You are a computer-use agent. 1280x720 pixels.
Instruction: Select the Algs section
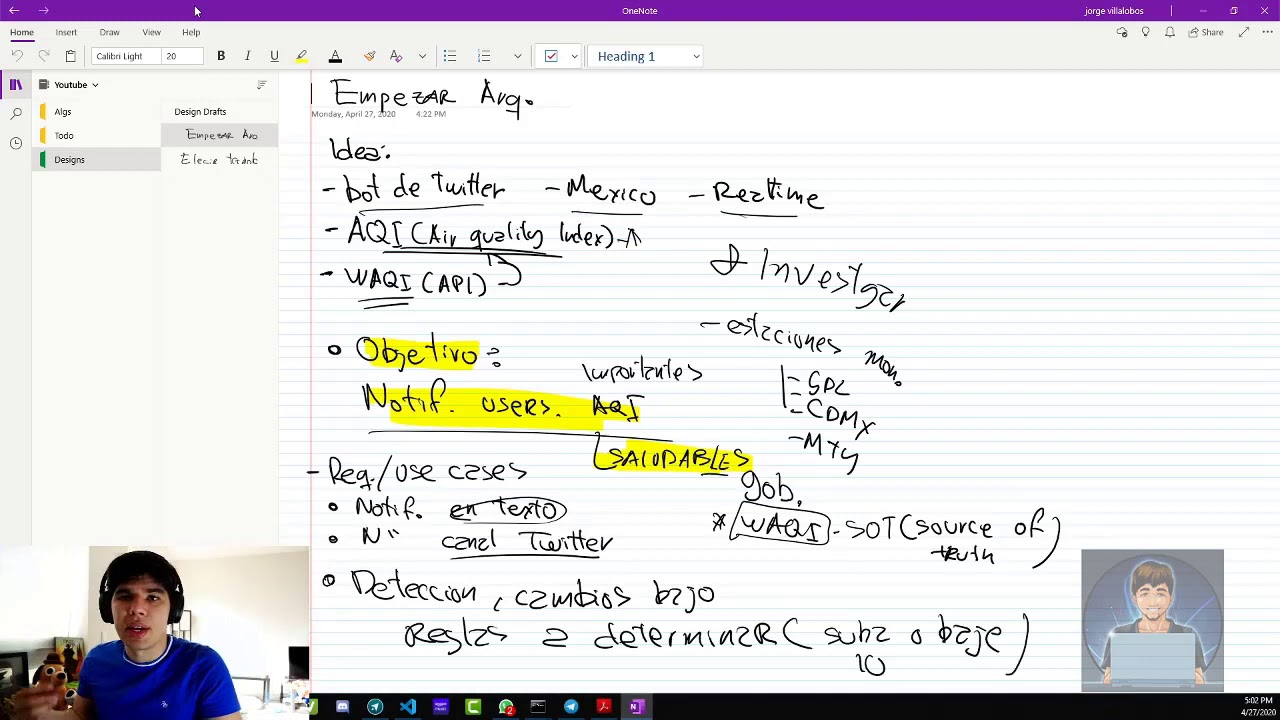tap(97, 112)
